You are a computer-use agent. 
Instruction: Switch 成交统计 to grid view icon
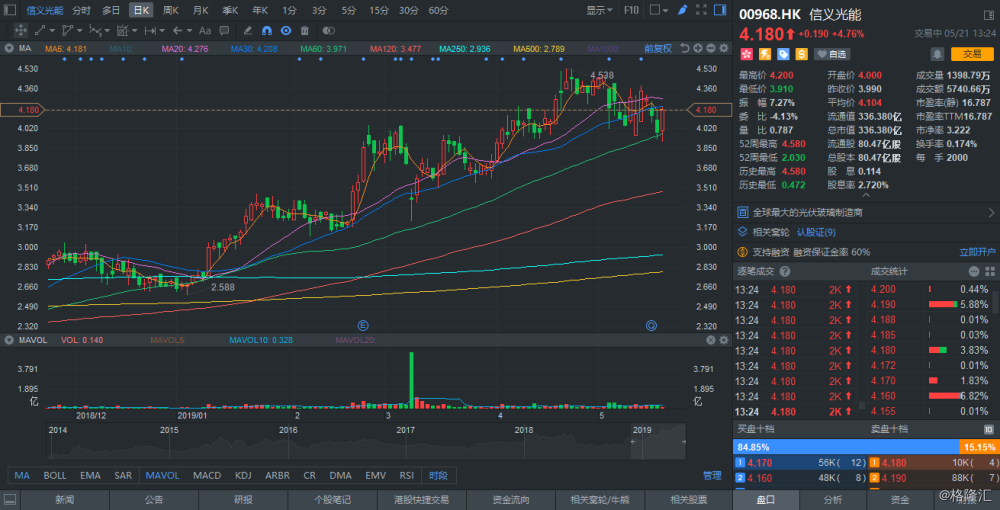[x=991, y=272]
